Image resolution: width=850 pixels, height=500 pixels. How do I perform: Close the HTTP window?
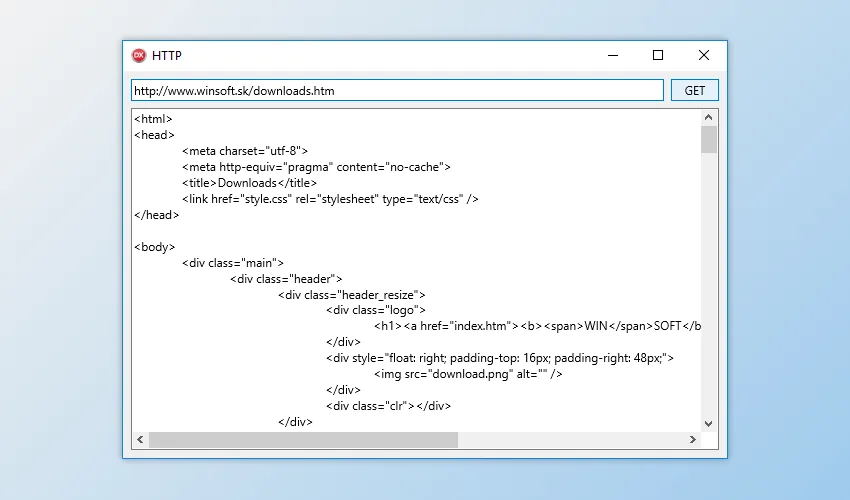(704, 55)
